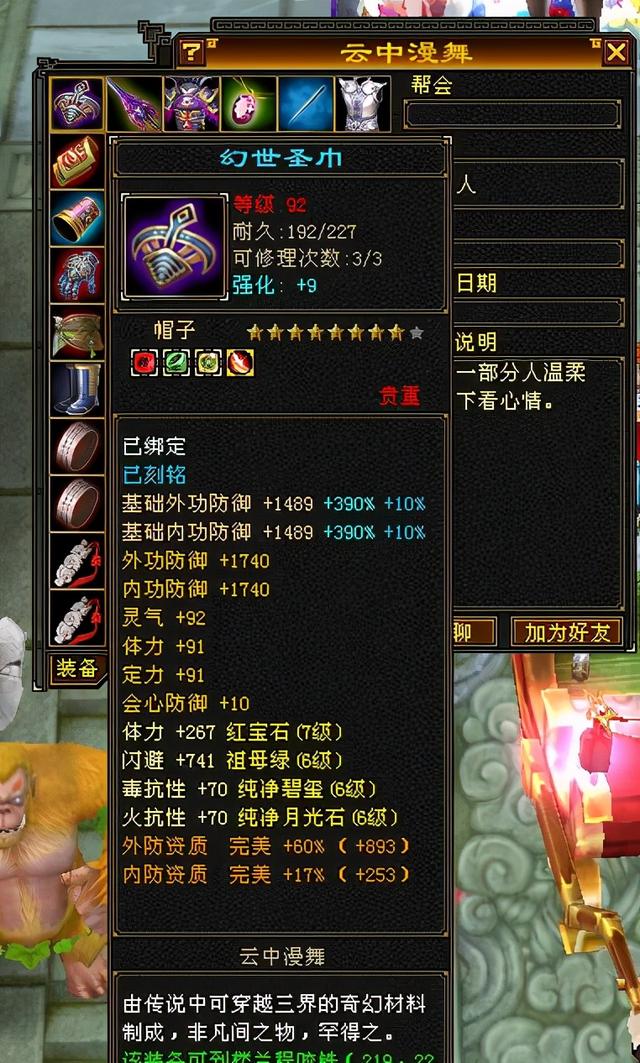Open the 装备 tab
The width and height of the screenshot is (640, 1063).
(77, 669)
